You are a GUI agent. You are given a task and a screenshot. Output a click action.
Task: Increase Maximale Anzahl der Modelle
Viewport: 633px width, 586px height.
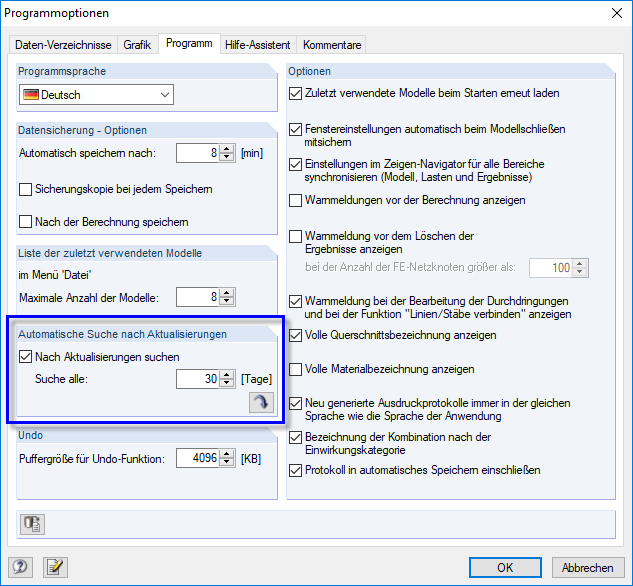227,293
